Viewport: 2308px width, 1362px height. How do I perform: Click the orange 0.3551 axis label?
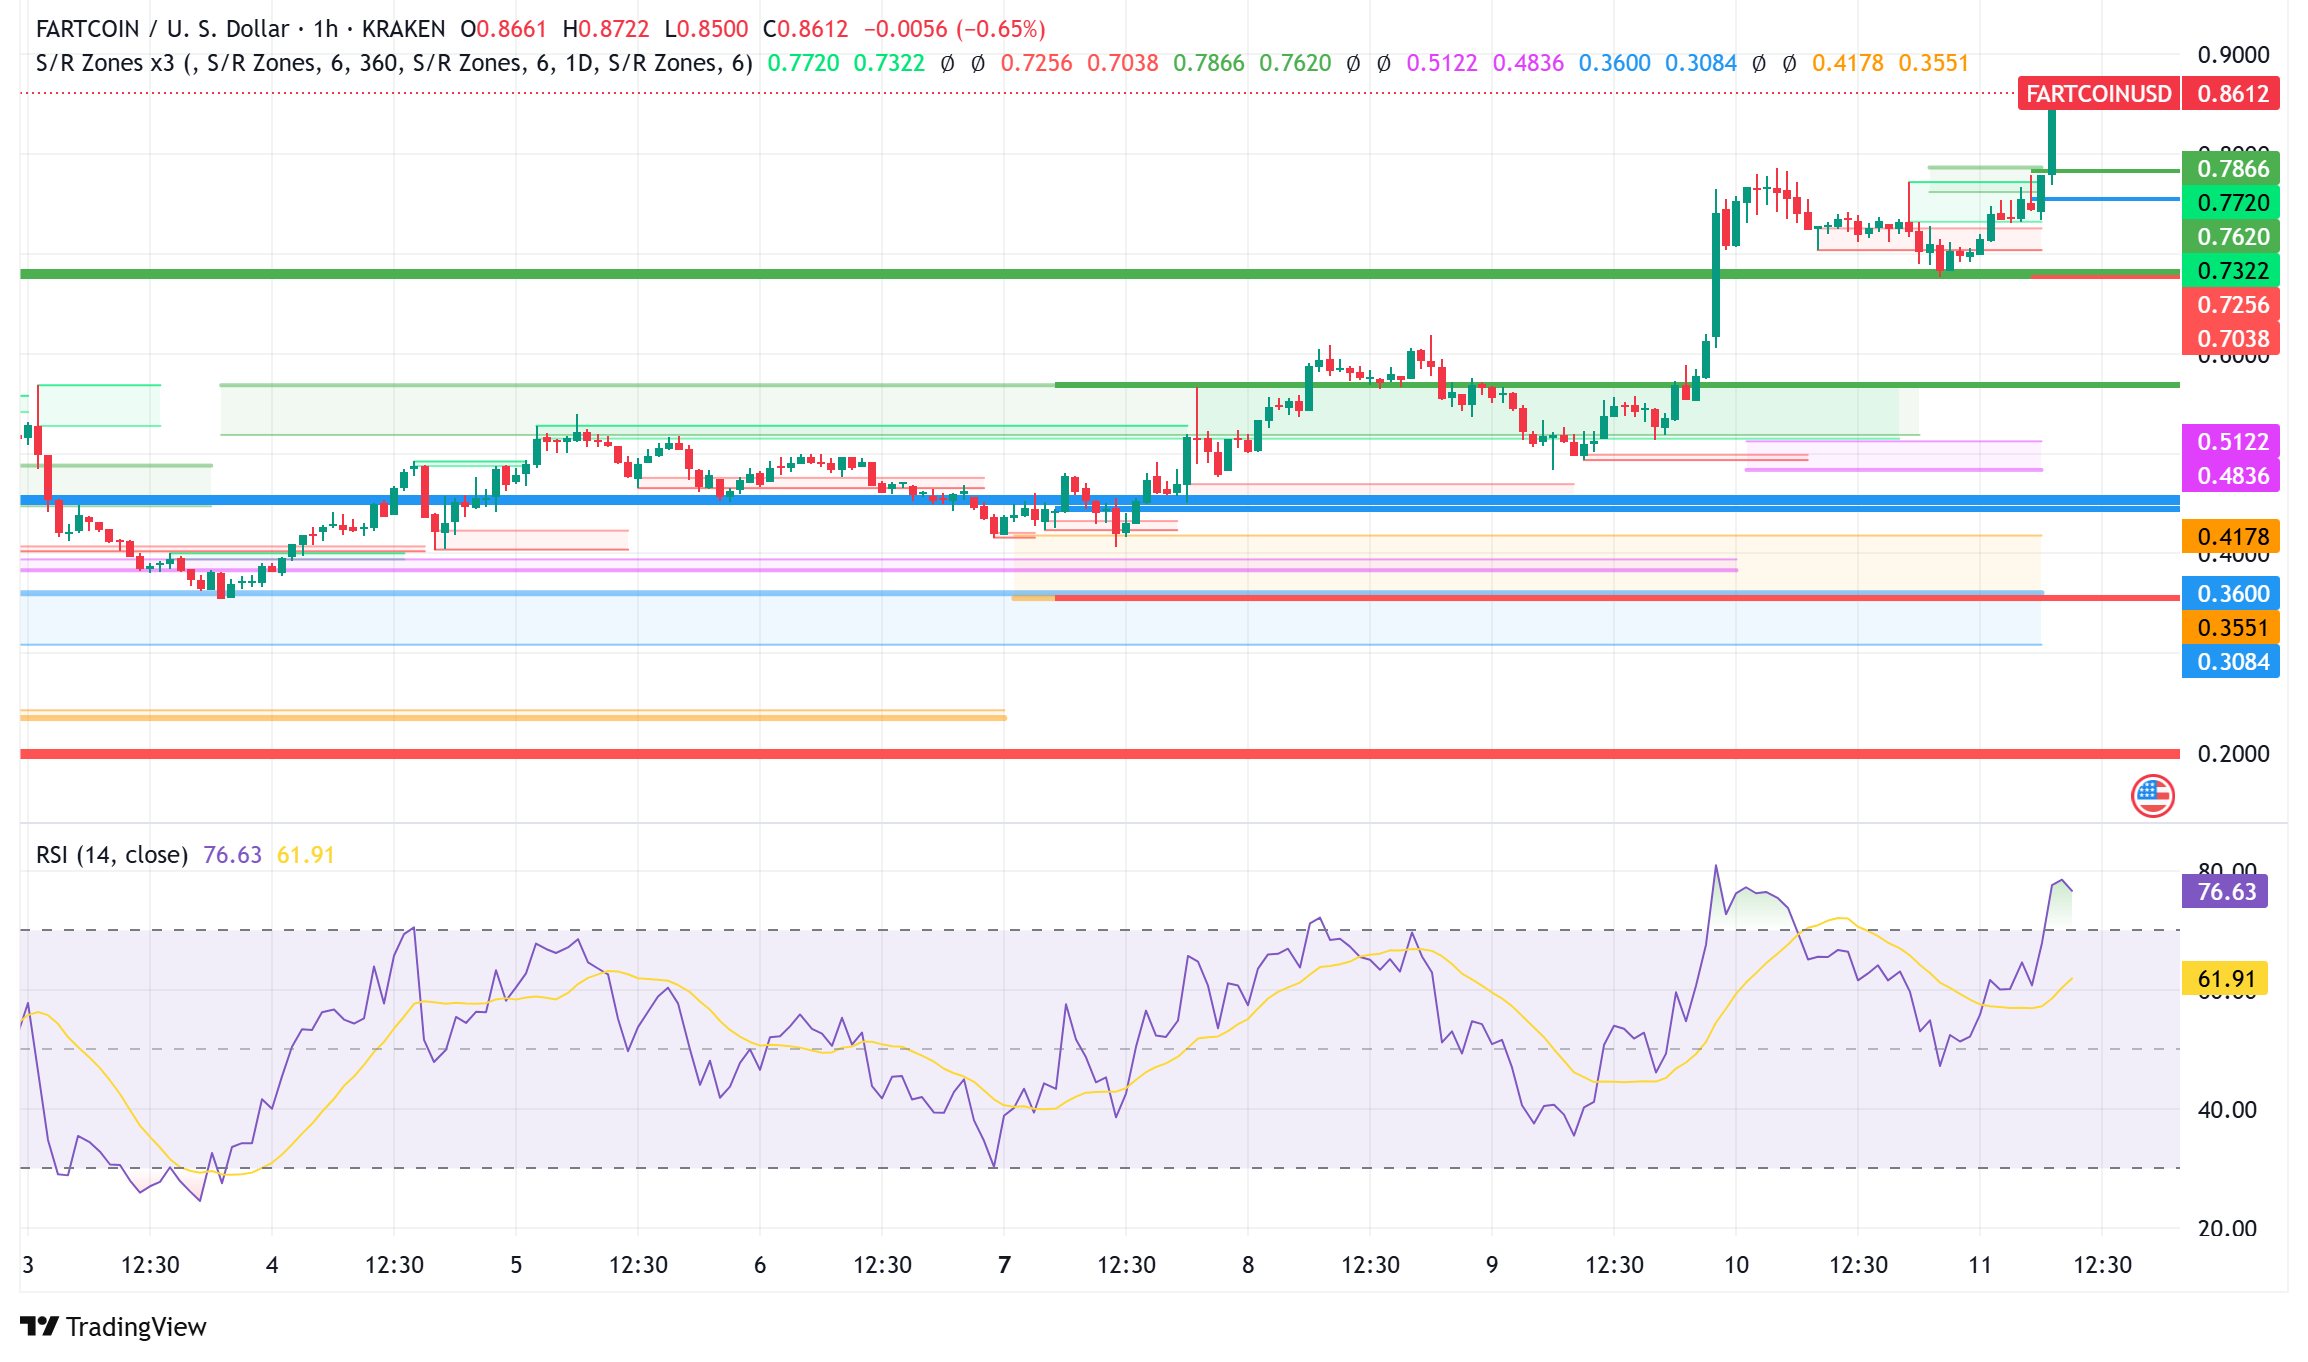(2232, 627)
